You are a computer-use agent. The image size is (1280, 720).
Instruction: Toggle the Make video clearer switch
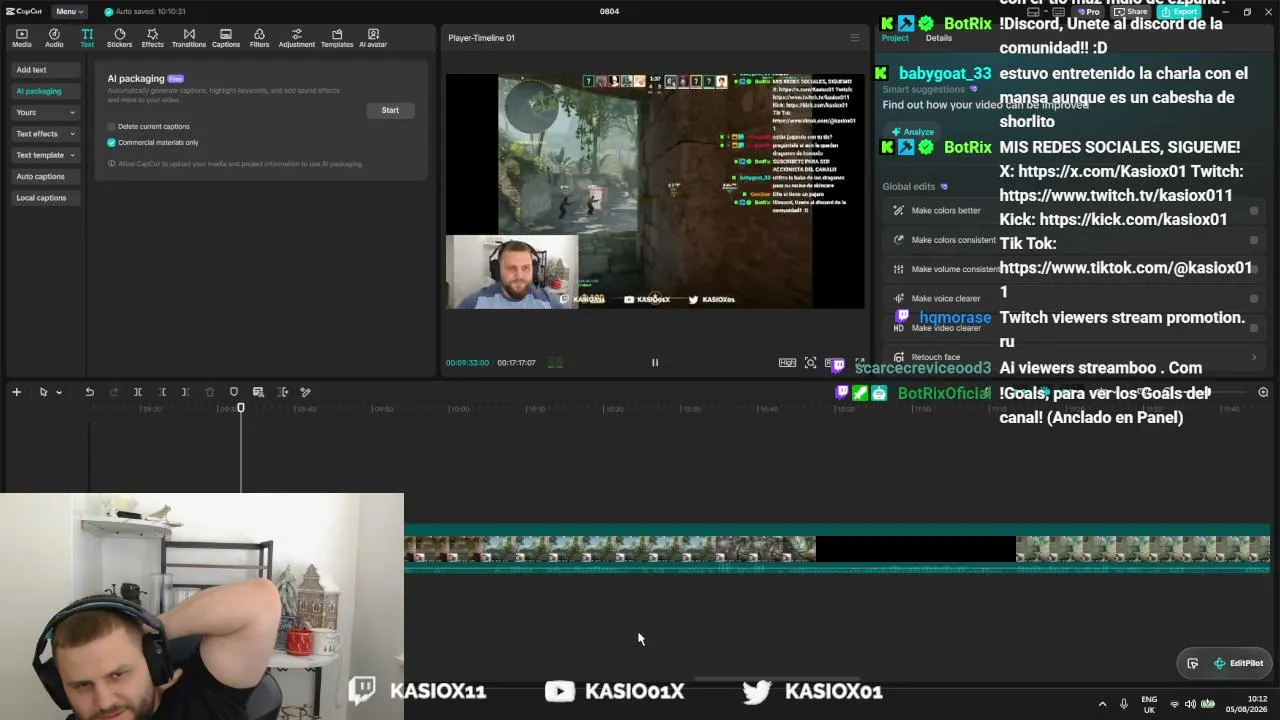[1254, 328]
